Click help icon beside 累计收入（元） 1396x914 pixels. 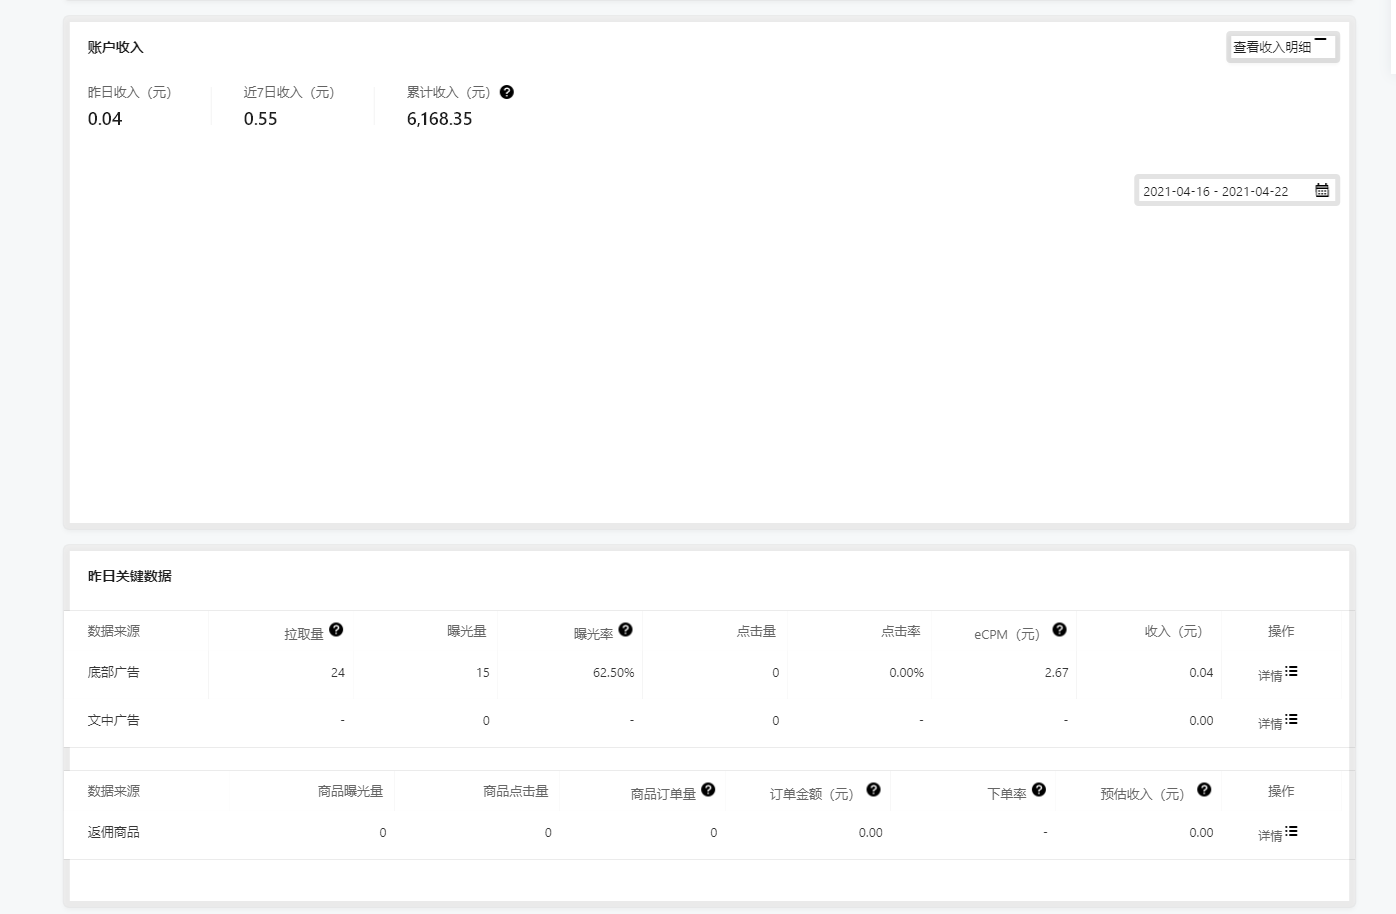(507, 92)
